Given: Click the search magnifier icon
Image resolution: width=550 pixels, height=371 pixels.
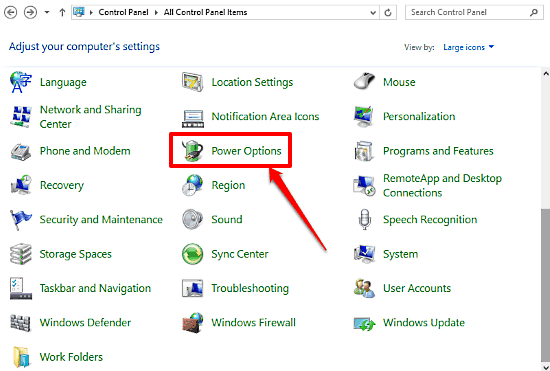Looking at the screenshot, I should click(x=534, y=13).
